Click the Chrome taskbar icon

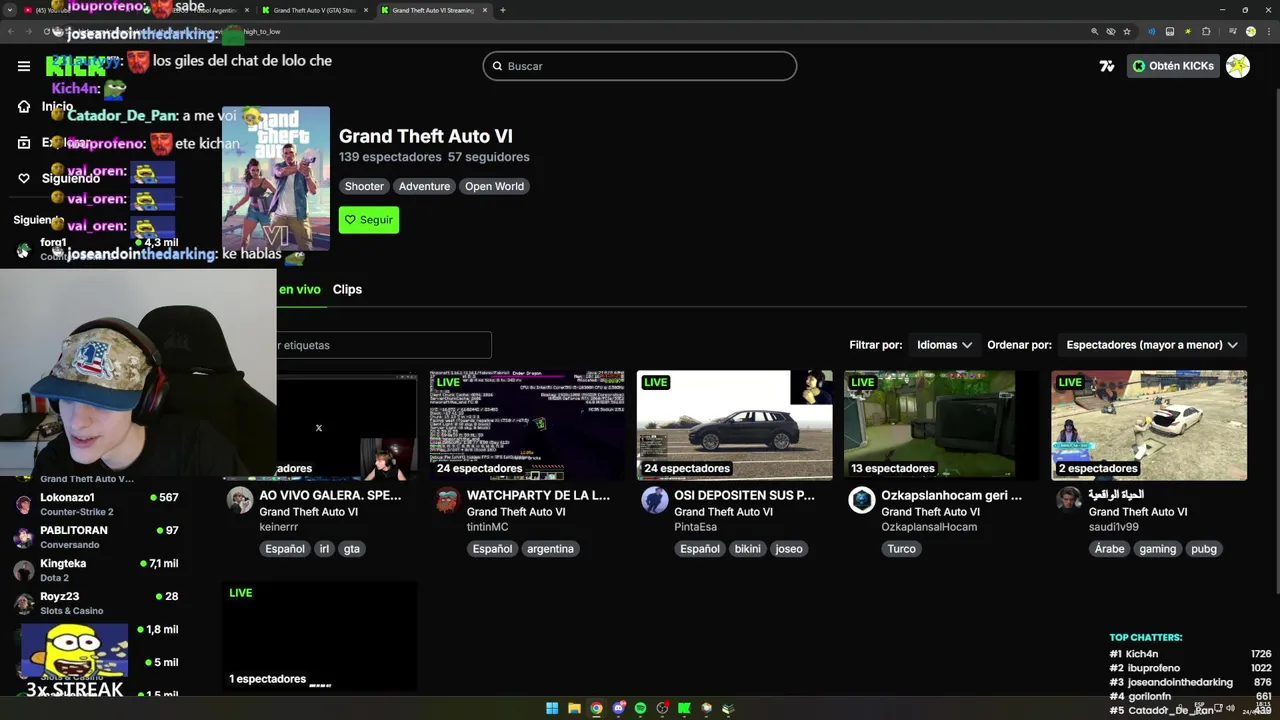click(x=596, y=708)
